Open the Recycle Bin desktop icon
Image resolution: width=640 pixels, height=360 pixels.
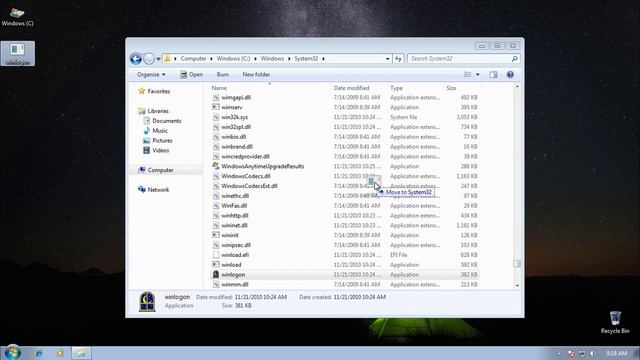(x=615, y=322)
